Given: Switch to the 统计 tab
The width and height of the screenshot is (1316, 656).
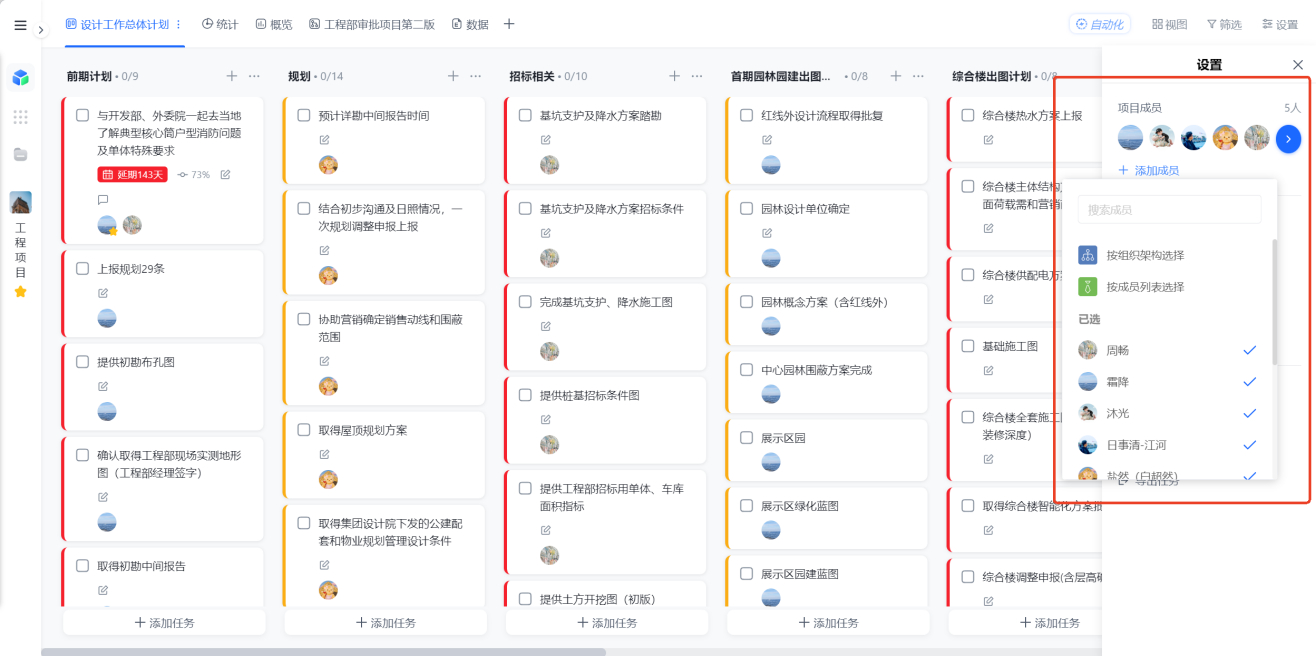Looking at the screenshot, I should [220, 24].
